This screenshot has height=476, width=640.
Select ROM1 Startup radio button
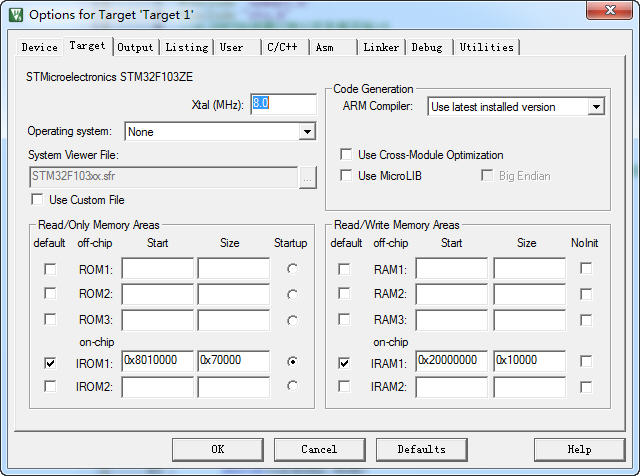click(292, 269)
